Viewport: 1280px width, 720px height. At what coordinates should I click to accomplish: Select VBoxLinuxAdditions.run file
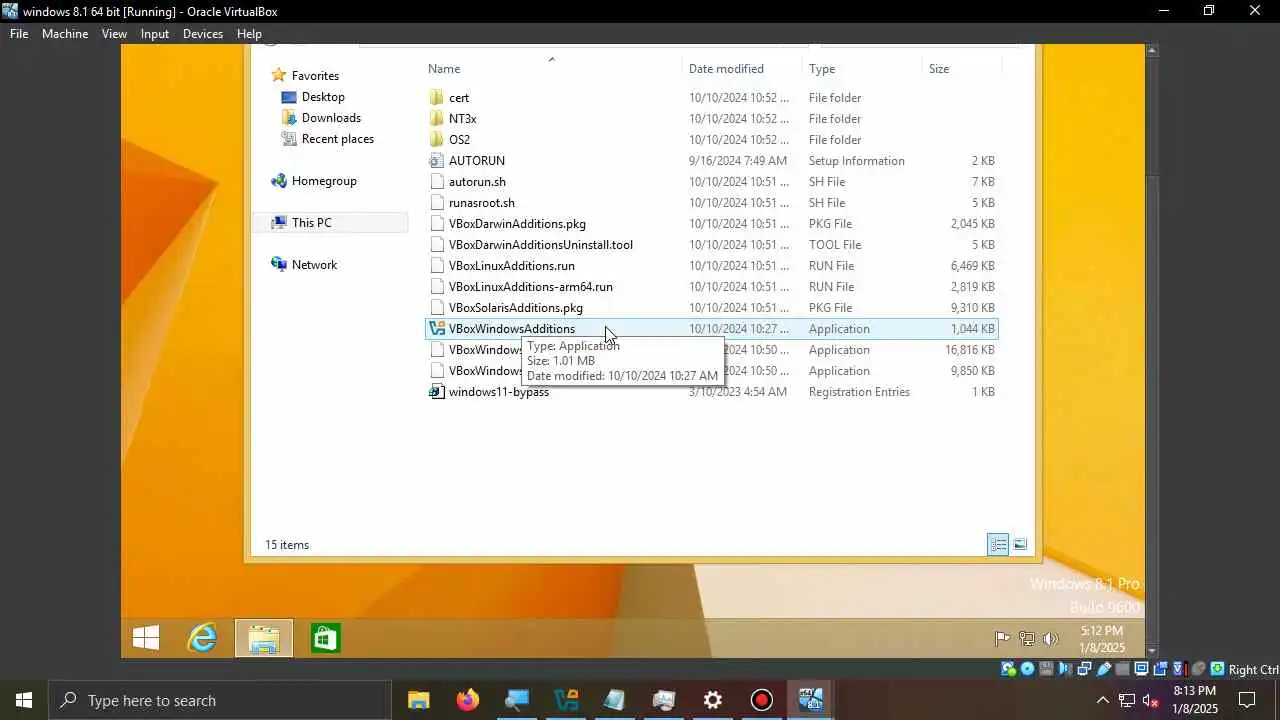tap(511, 266)
